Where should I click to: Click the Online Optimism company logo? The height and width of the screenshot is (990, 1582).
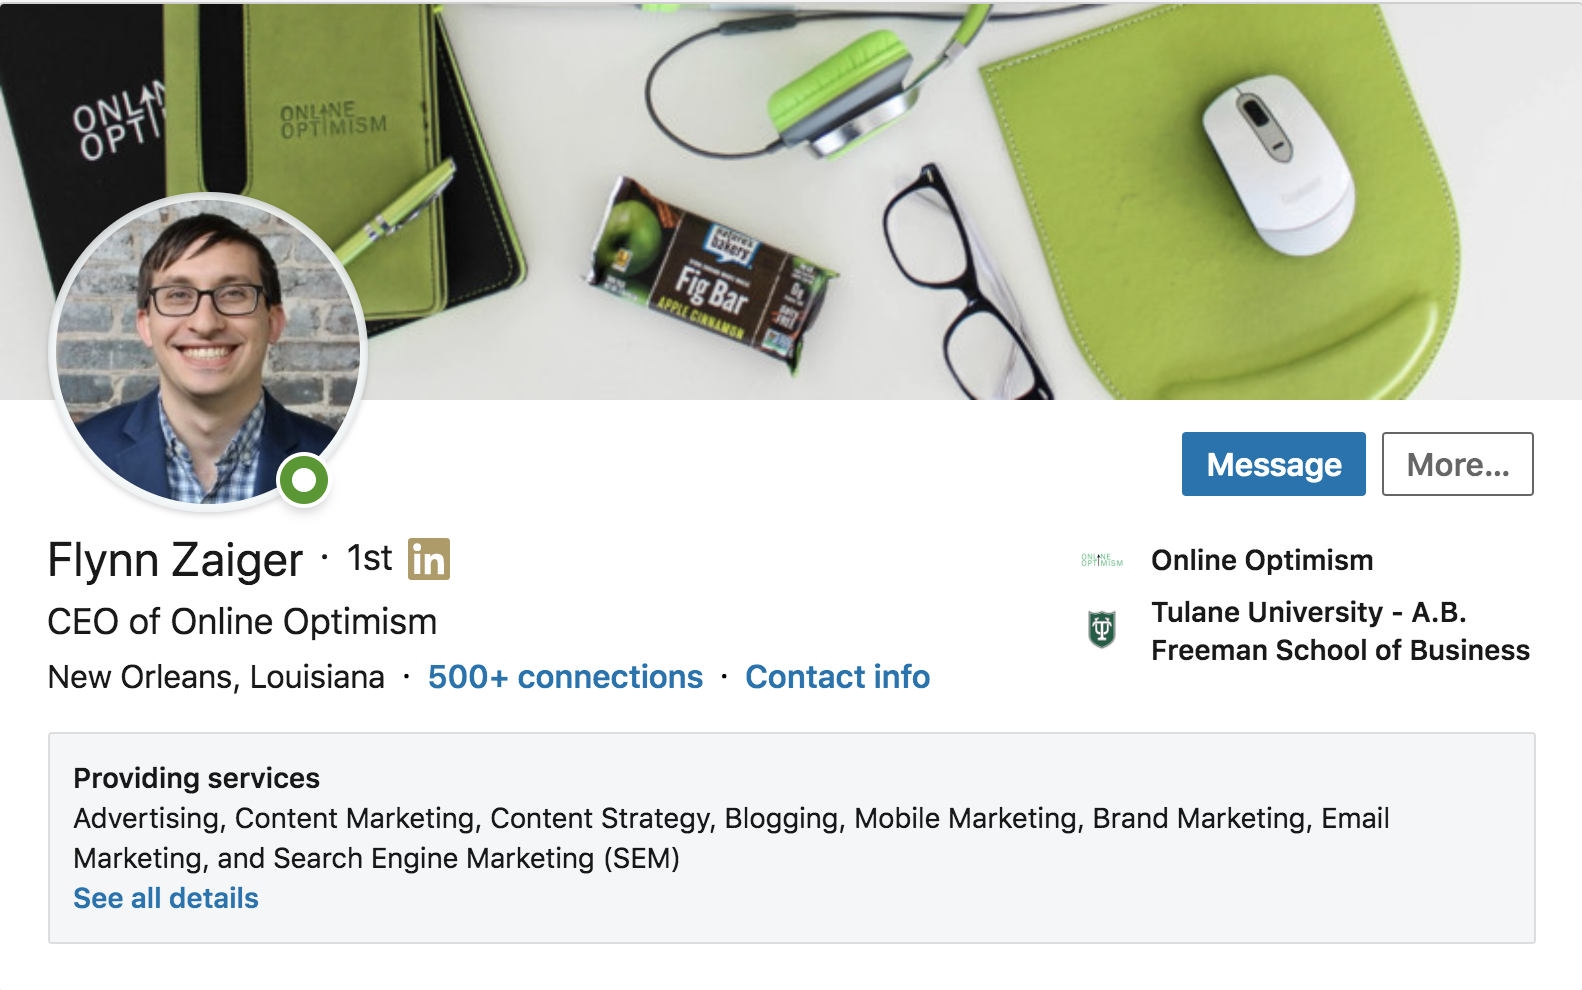[1102, 561]
